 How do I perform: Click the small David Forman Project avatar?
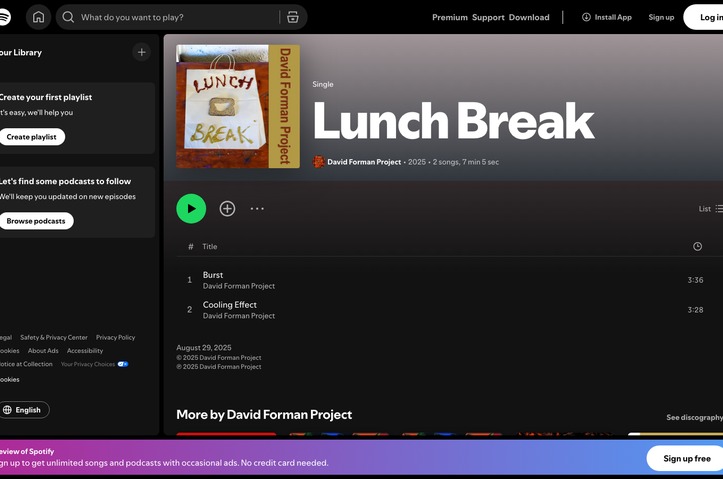[318, 162]
